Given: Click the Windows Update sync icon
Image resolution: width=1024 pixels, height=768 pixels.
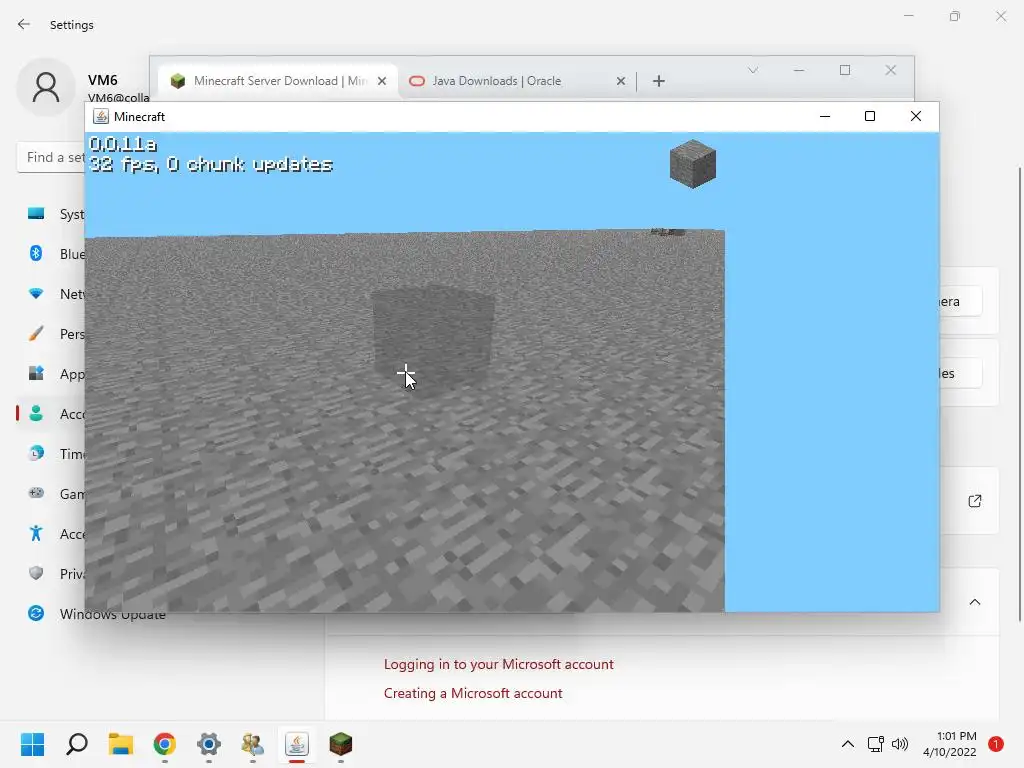Looking at the screenshot, I should [36, 613].
